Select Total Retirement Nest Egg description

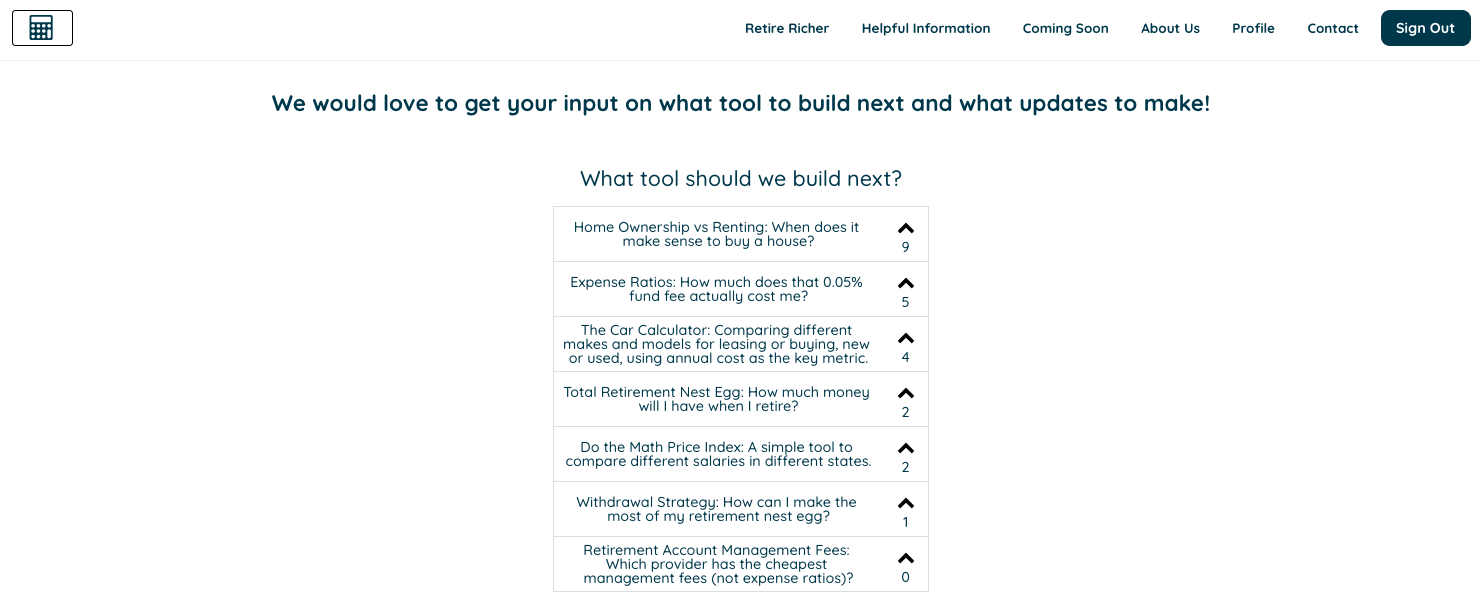coord(716,399)
